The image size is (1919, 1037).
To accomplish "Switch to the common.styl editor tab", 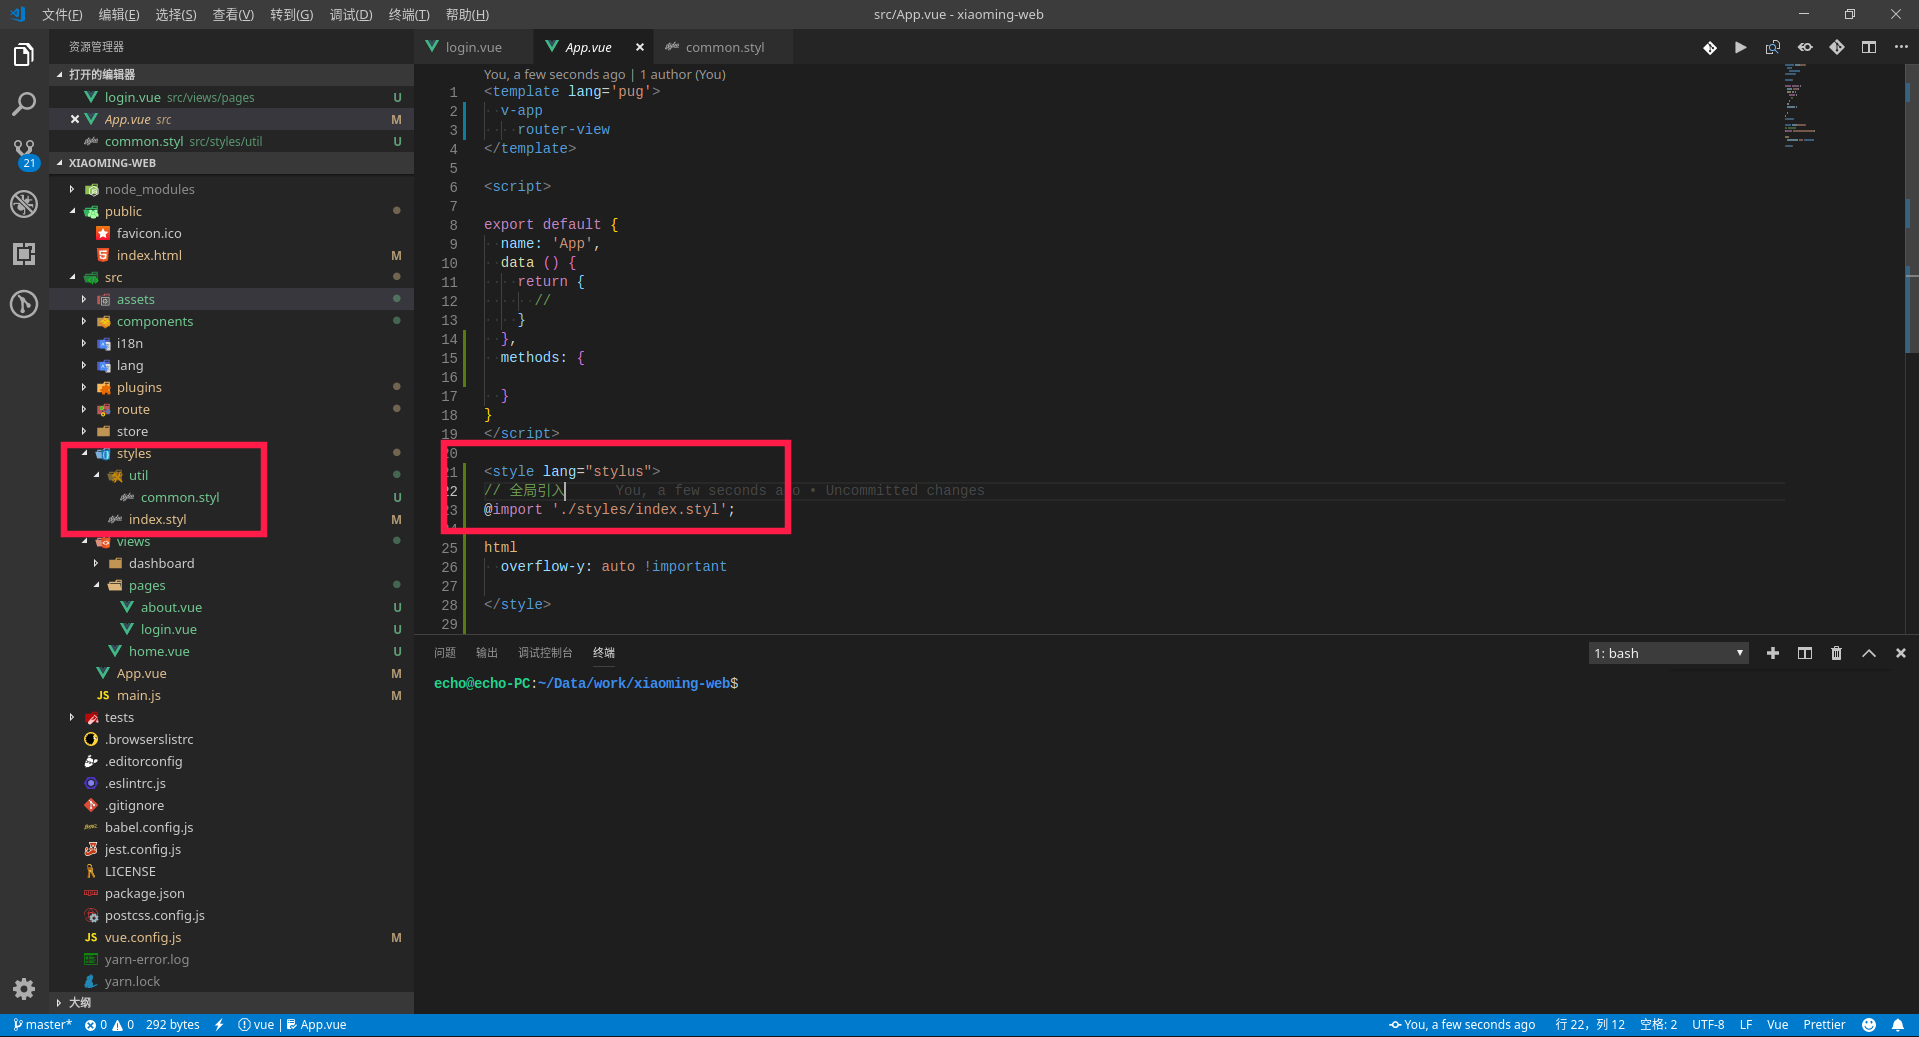I will pyautogui.click(x=724, y=47).
